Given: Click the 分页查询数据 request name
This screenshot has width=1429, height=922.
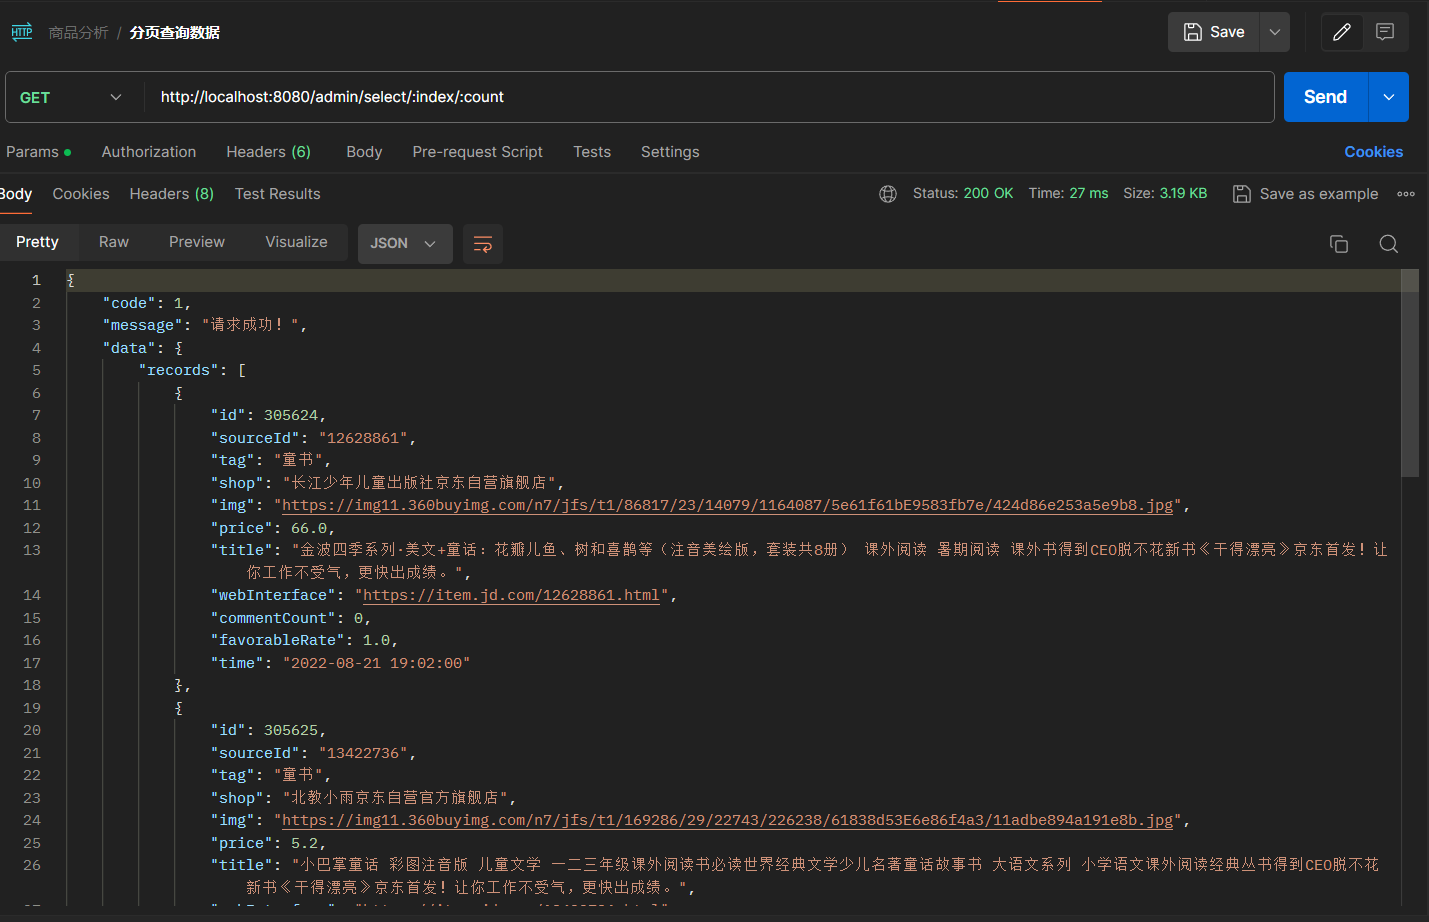Looking at the screenshot, I should click(x=175, y=33).
